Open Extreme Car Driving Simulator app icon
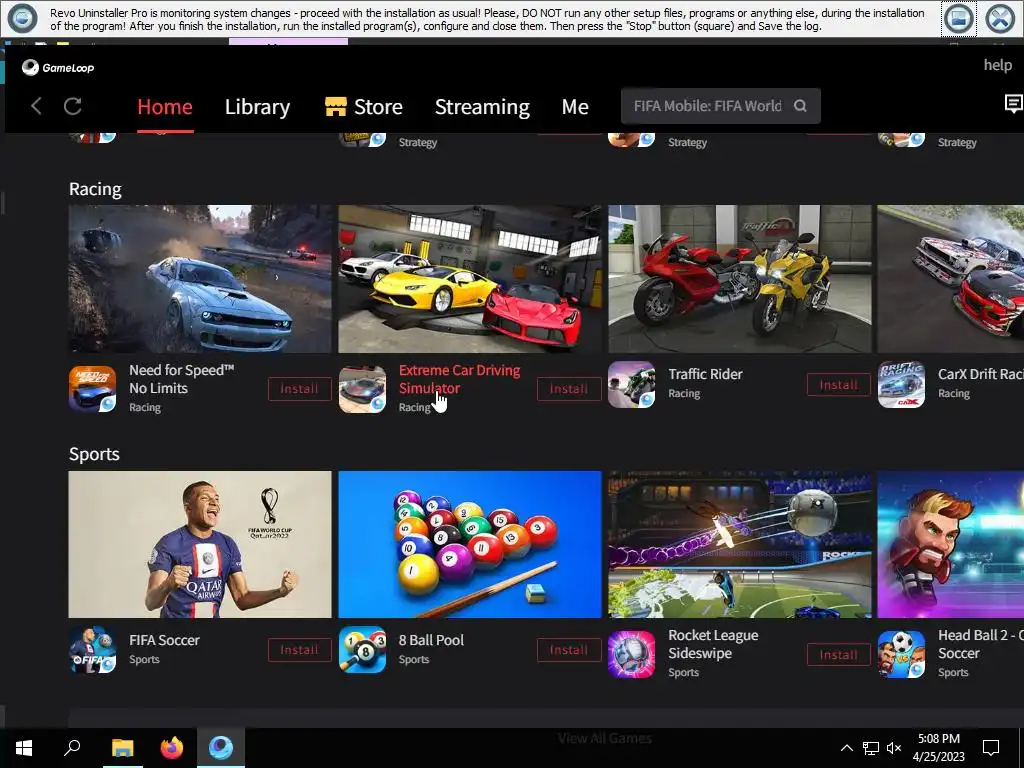The width and height of the screenshot is (1024, 768). click(362, 389)
